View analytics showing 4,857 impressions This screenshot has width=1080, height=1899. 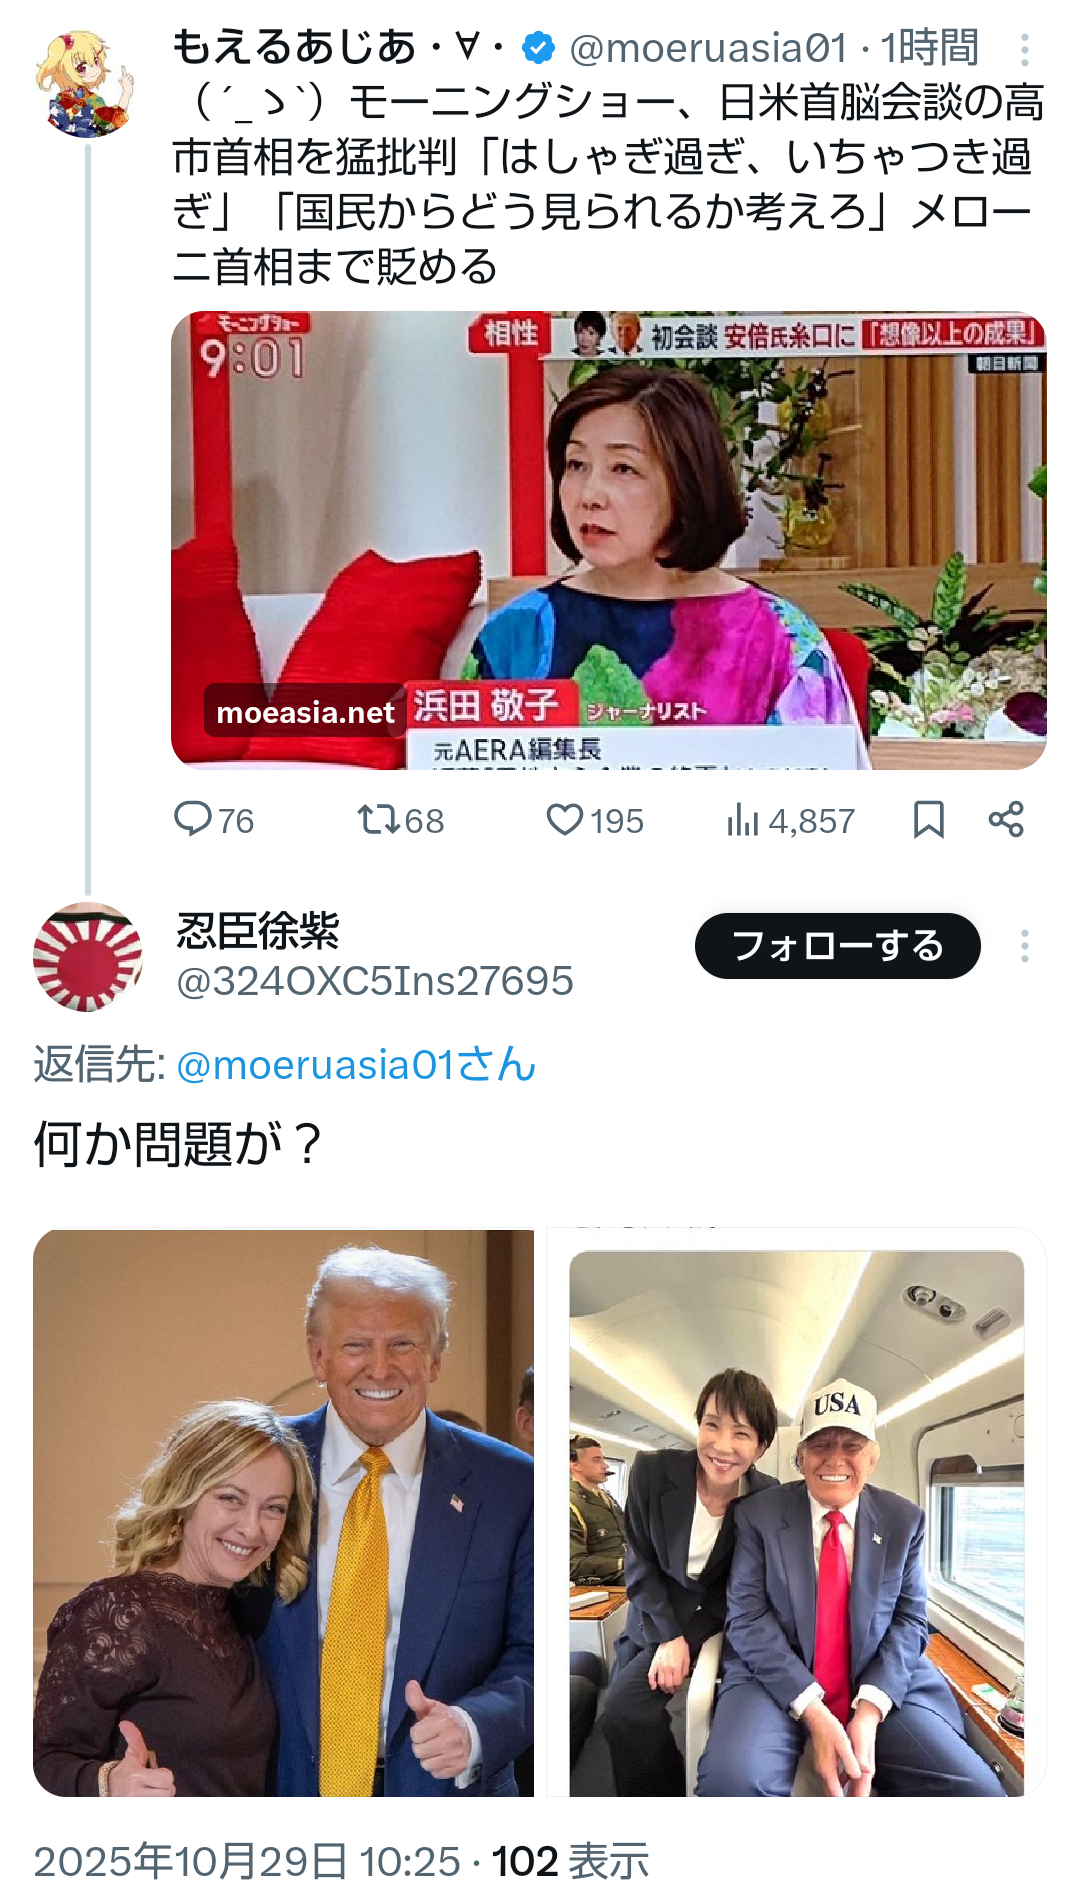(x=790, y=821)
